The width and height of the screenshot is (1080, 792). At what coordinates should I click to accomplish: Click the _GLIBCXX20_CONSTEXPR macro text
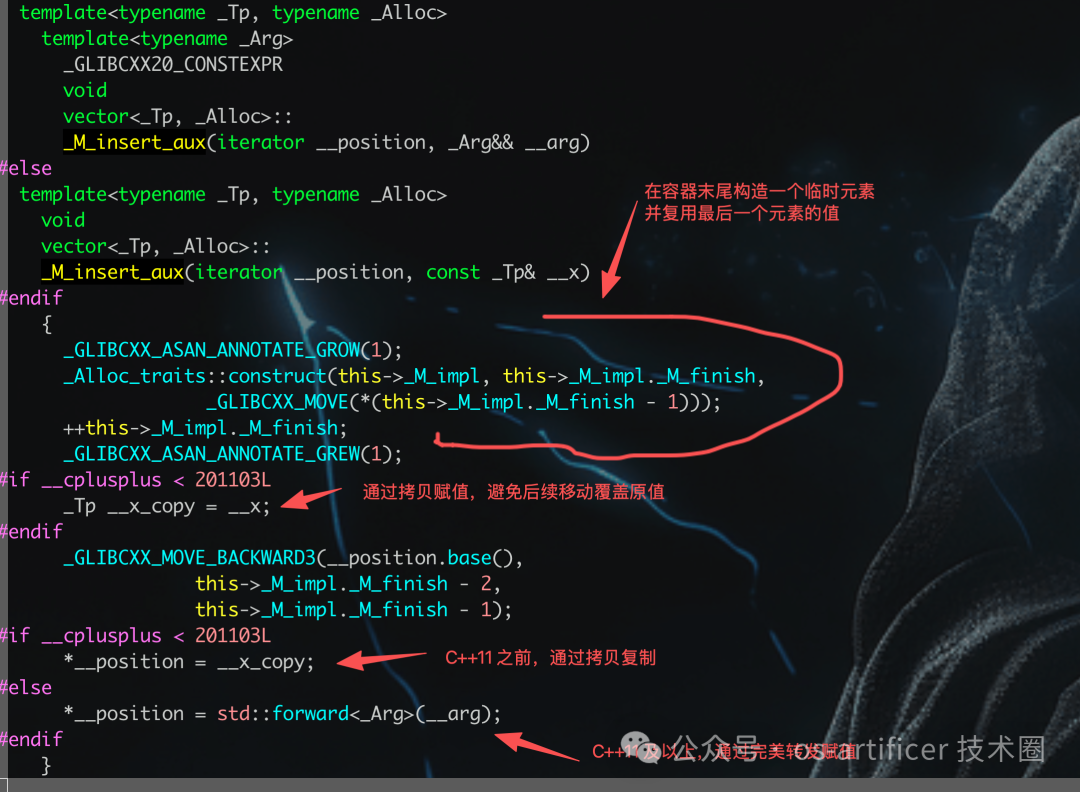[x=173, y=64]
